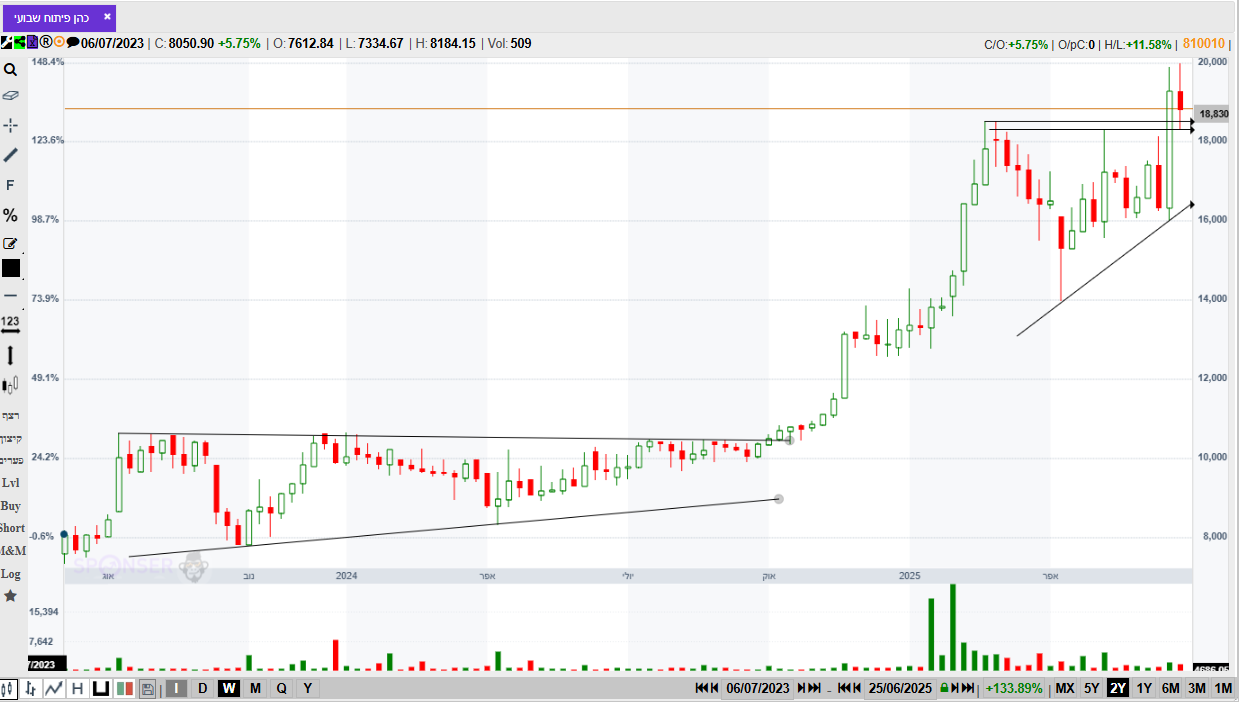Select weekly W timeframe
This screenshot has width=1240, height=702.
(229, 688)
